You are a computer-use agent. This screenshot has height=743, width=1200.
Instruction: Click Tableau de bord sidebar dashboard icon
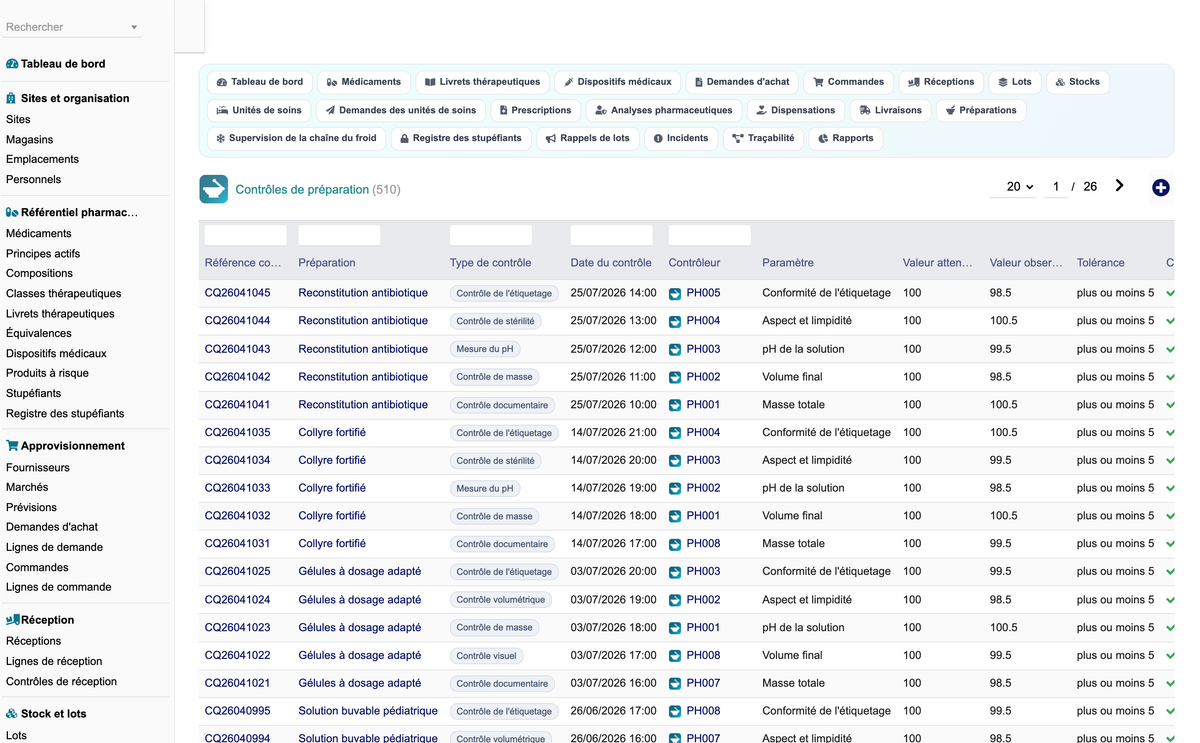pyautogui.click(x=12, y=64)
